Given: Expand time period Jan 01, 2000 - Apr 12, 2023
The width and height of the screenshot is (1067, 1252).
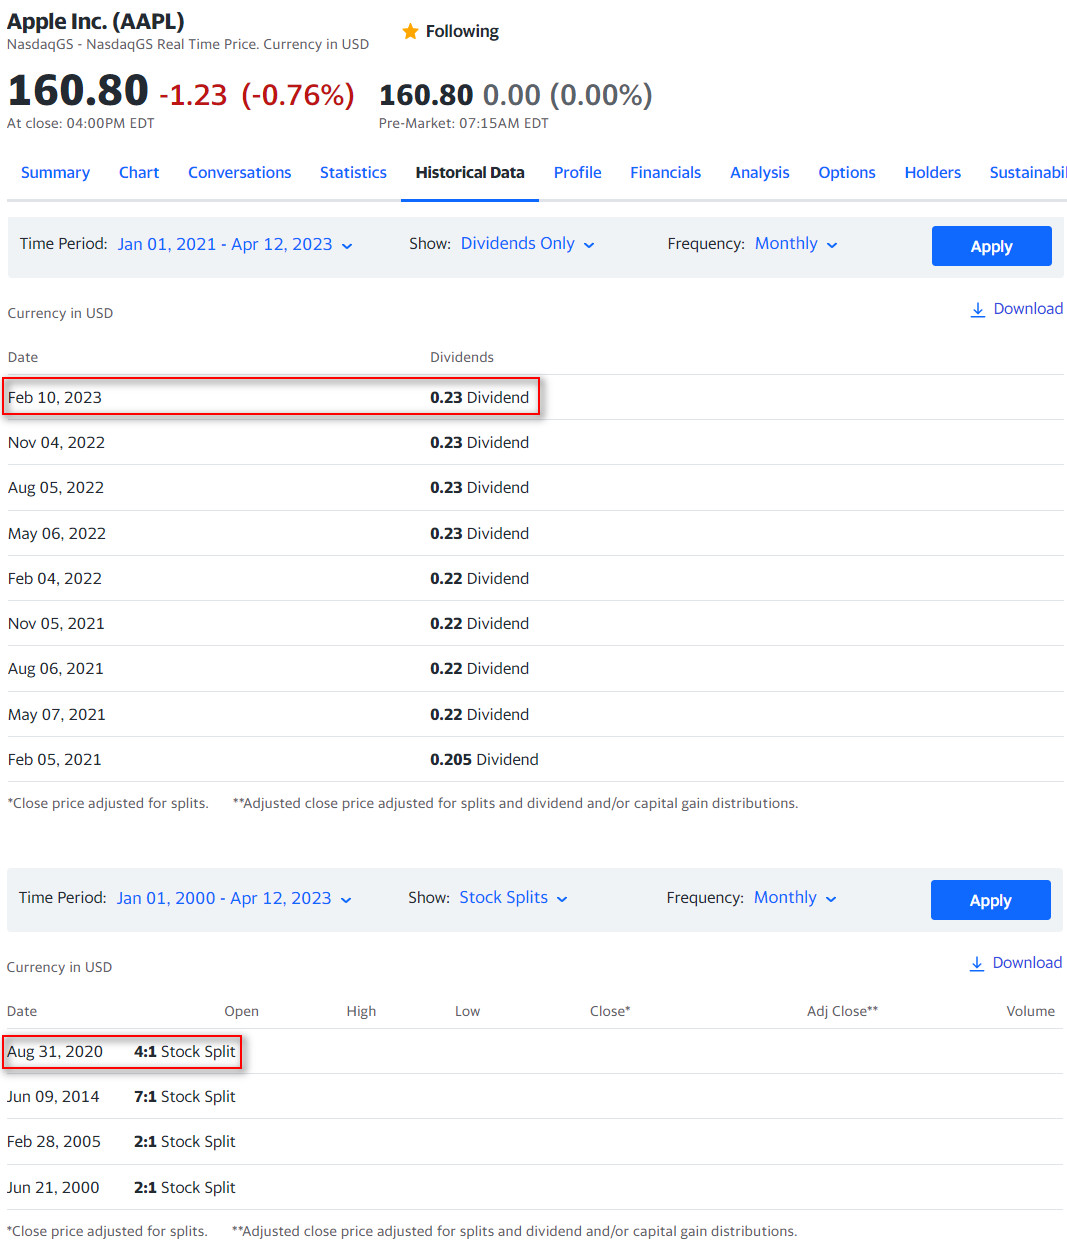Looking at the screenshot, I should point(234,899).
